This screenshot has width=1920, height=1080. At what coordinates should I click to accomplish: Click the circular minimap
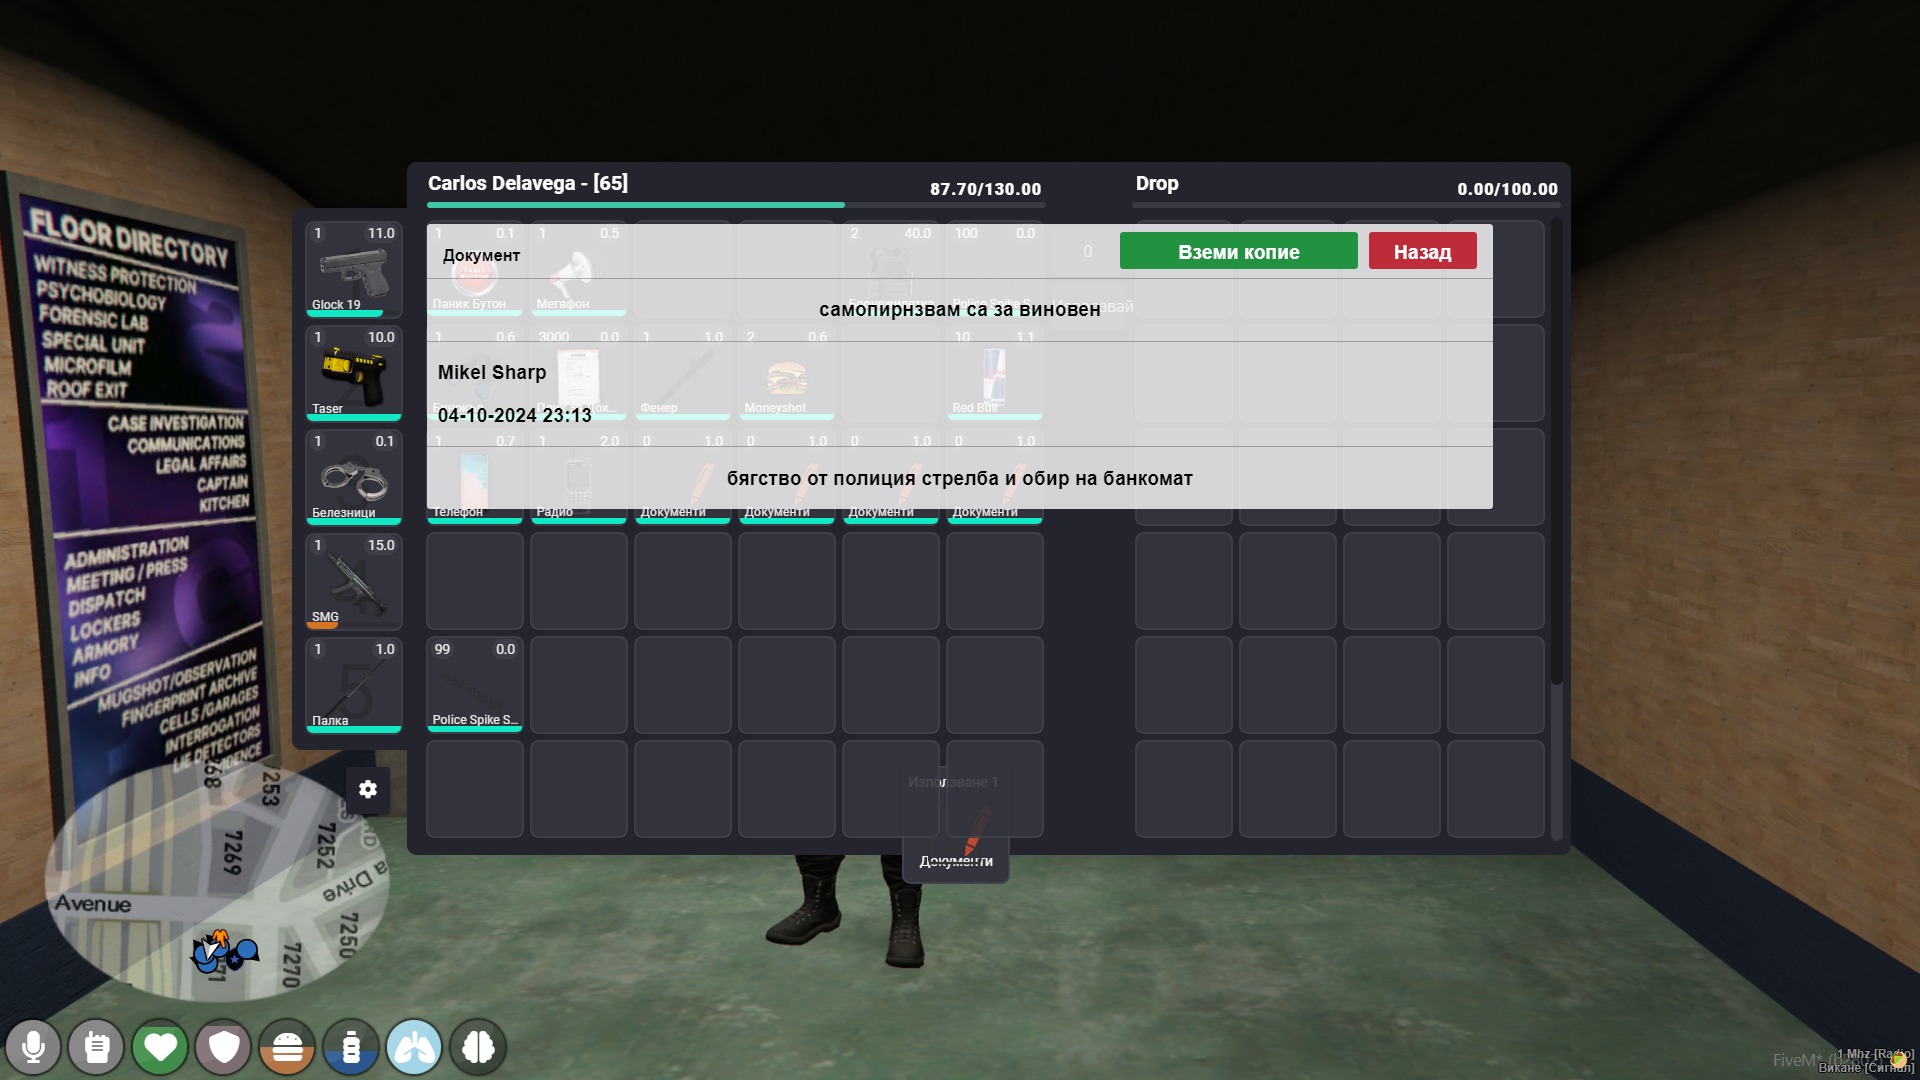click(216, 880)
